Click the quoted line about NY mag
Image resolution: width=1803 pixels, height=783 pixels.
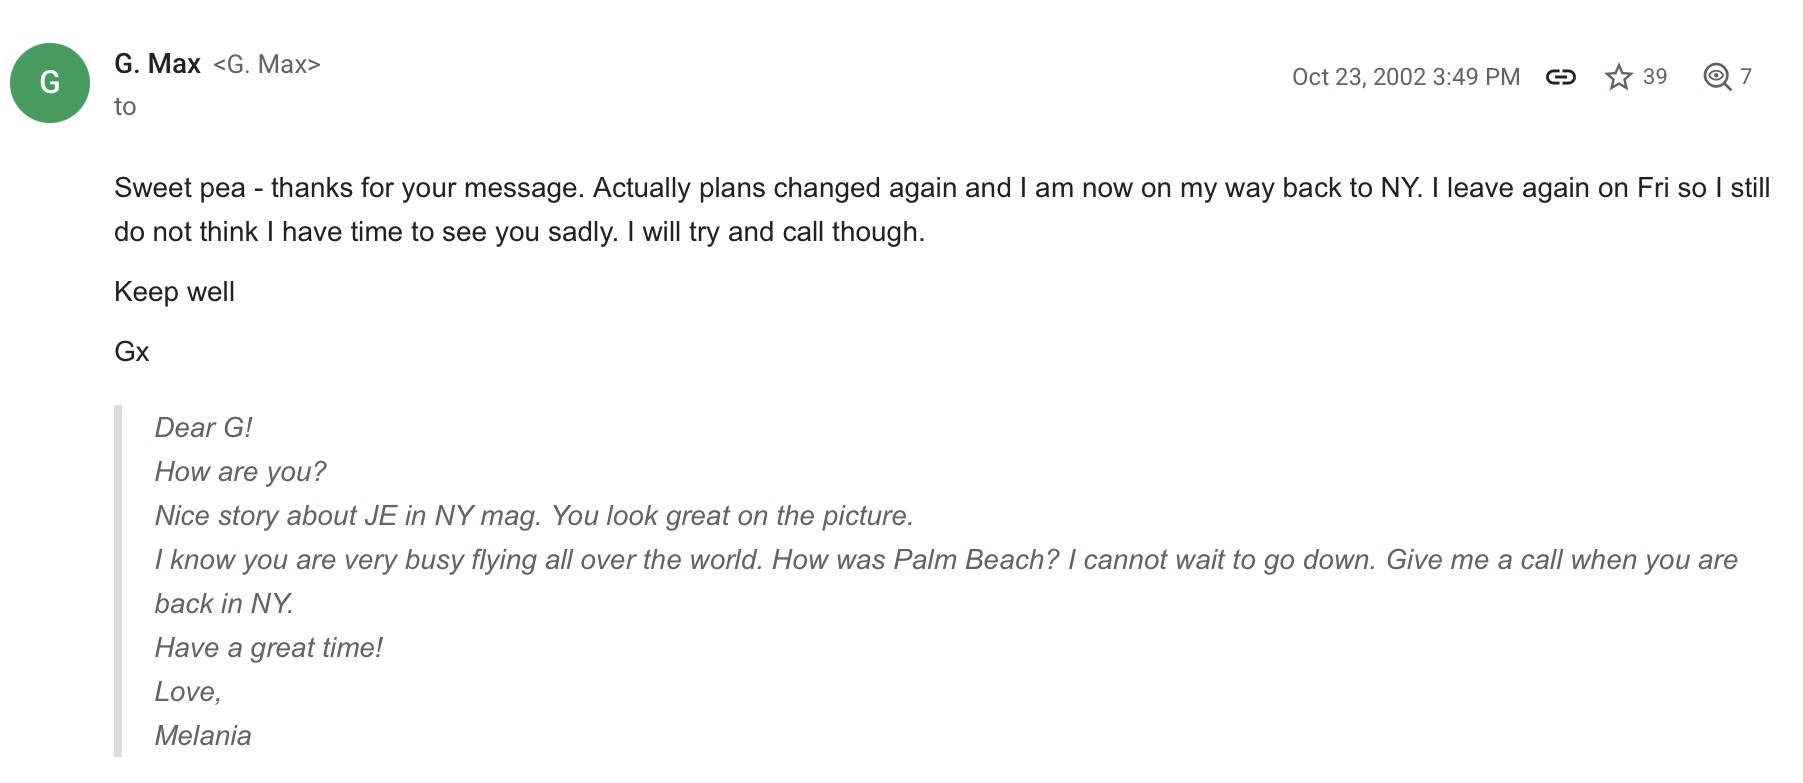click(533, 516)
